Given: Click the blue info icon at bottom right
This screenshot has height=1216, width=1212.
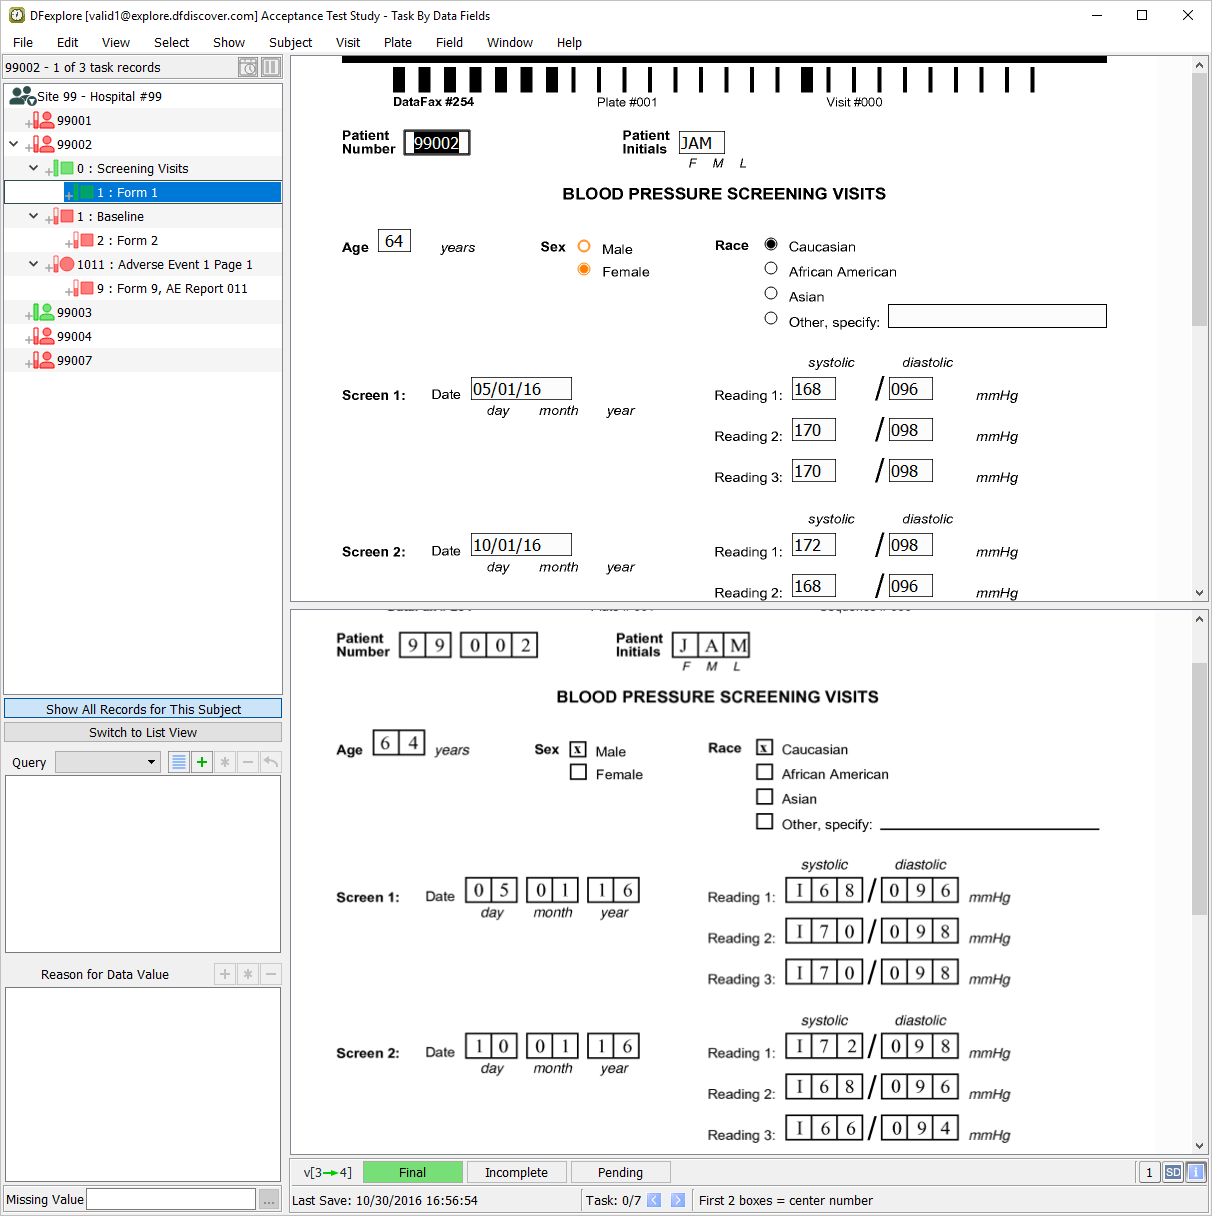Looking at the screenshot, I should (1196, 1172).
